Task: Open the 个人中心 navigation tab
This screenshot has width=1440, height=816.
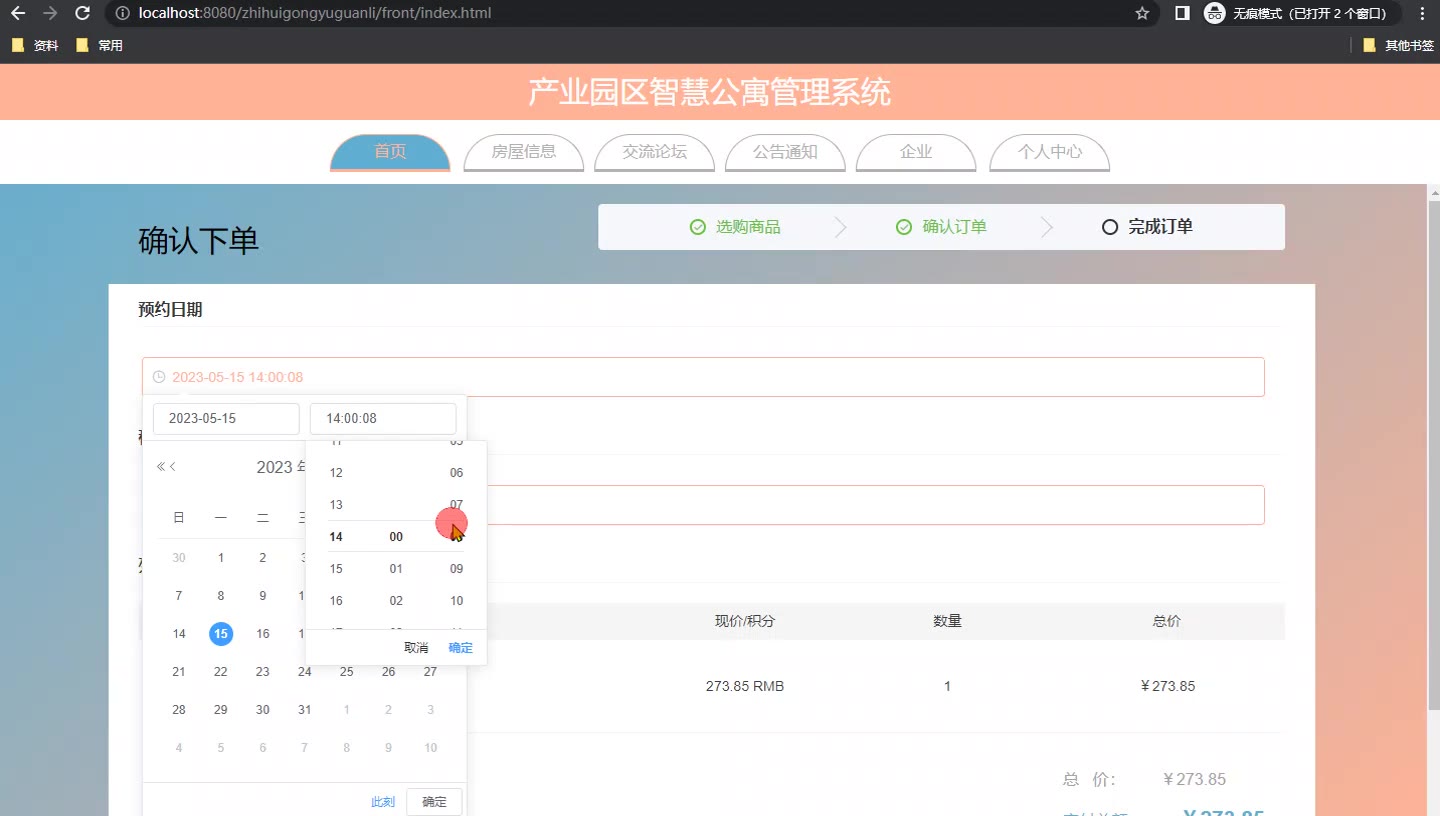Action: (1049, 152)
